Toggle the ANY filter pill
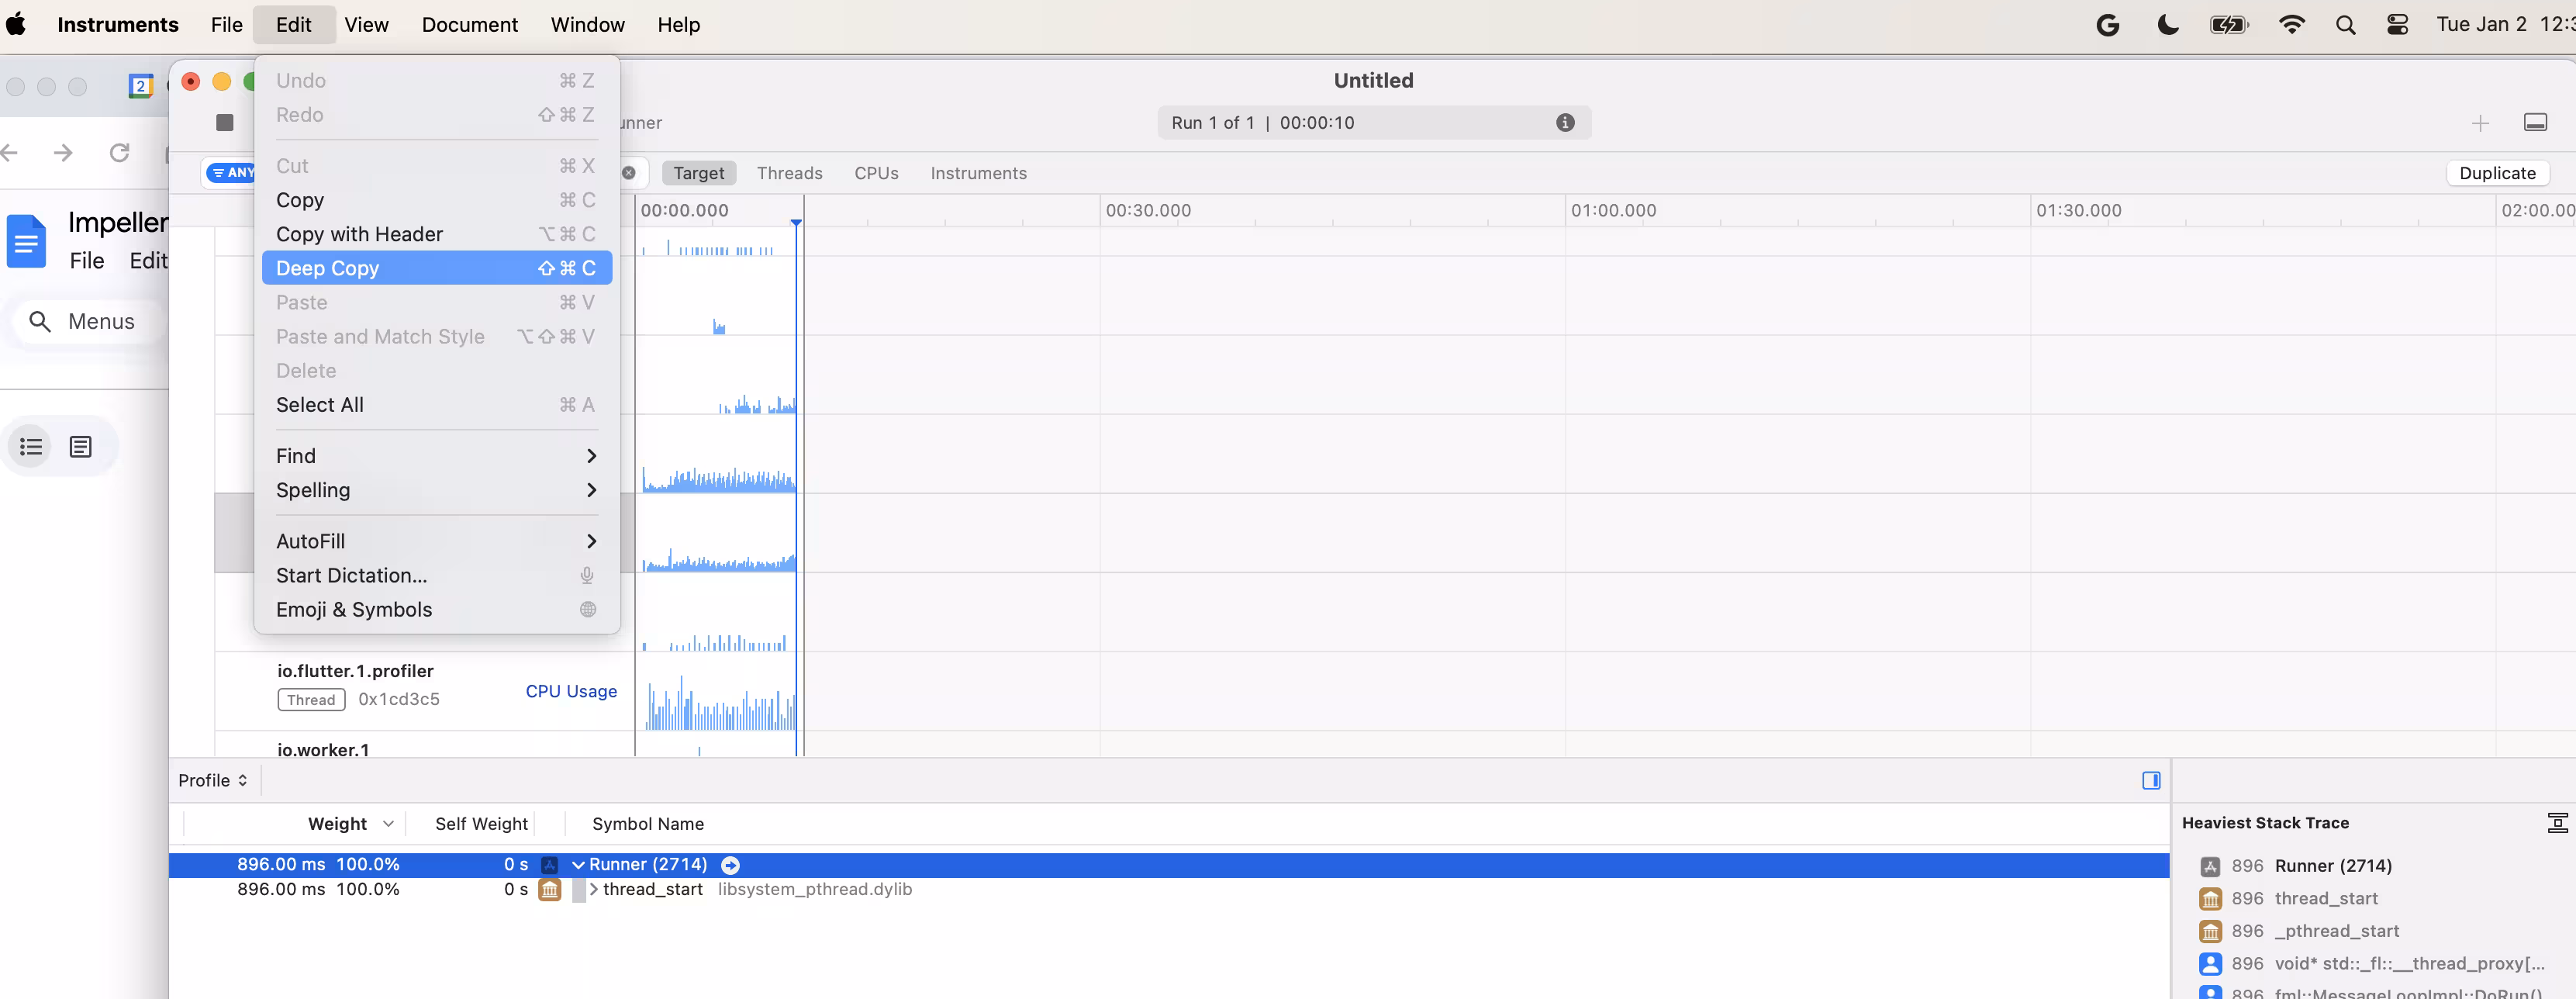 [x=232, y=173]
